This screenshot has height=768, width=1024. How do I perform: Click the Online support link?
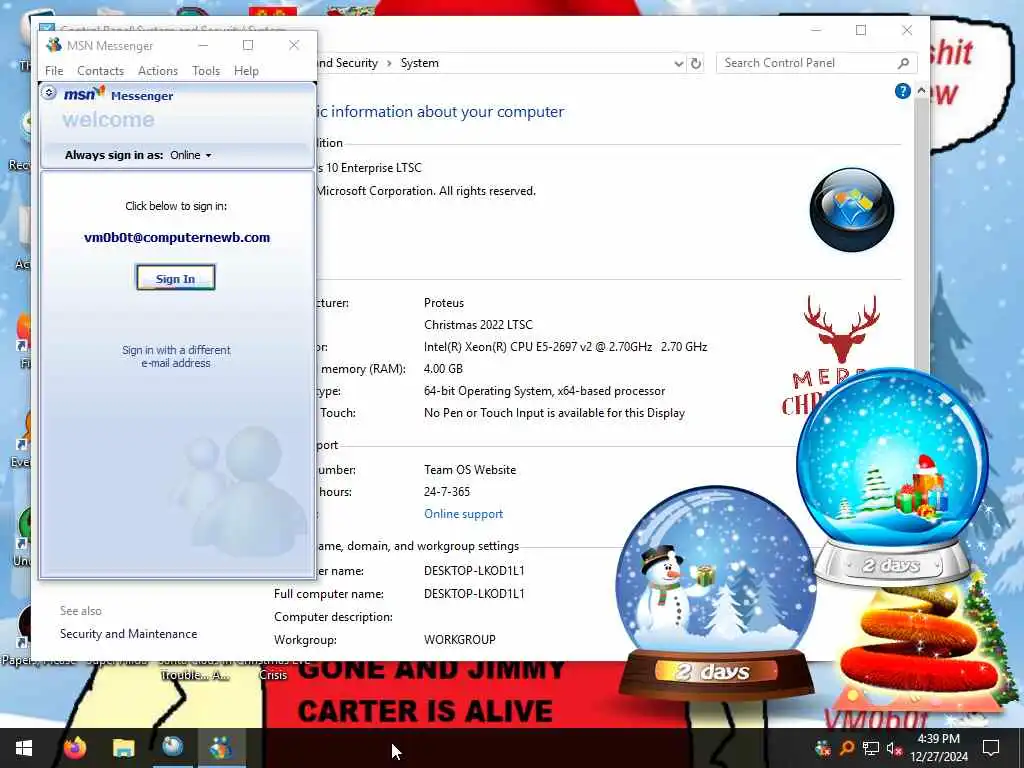click(464, 514)
